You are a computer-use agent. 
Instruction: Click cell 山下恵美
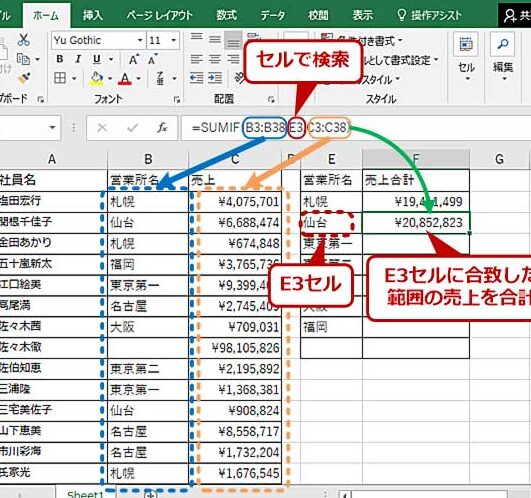(x=53, y=431)
